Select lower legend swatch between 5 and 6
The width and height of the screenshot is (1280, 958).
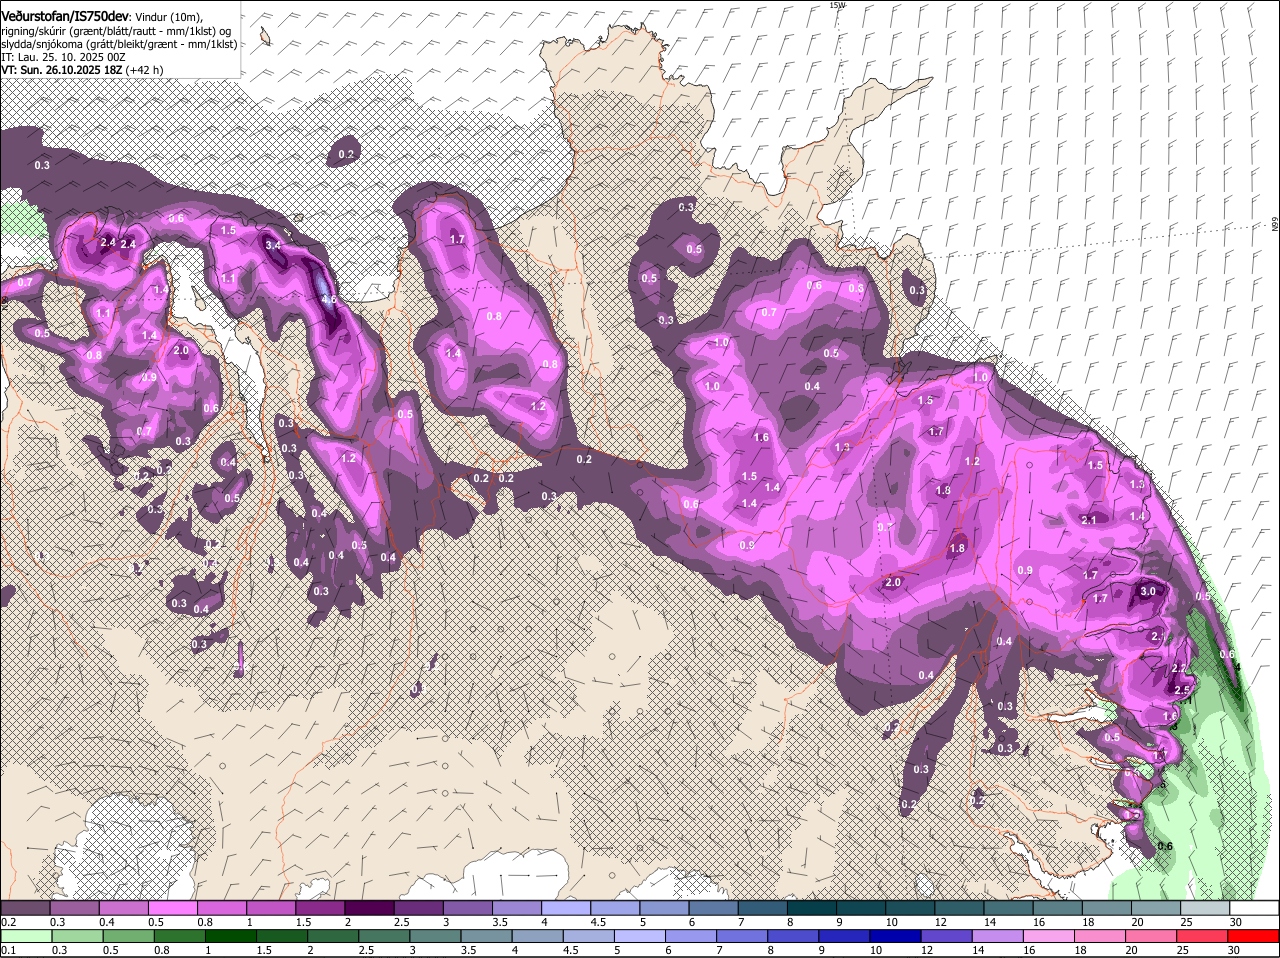pyautogui.click(x=642, y=936)
